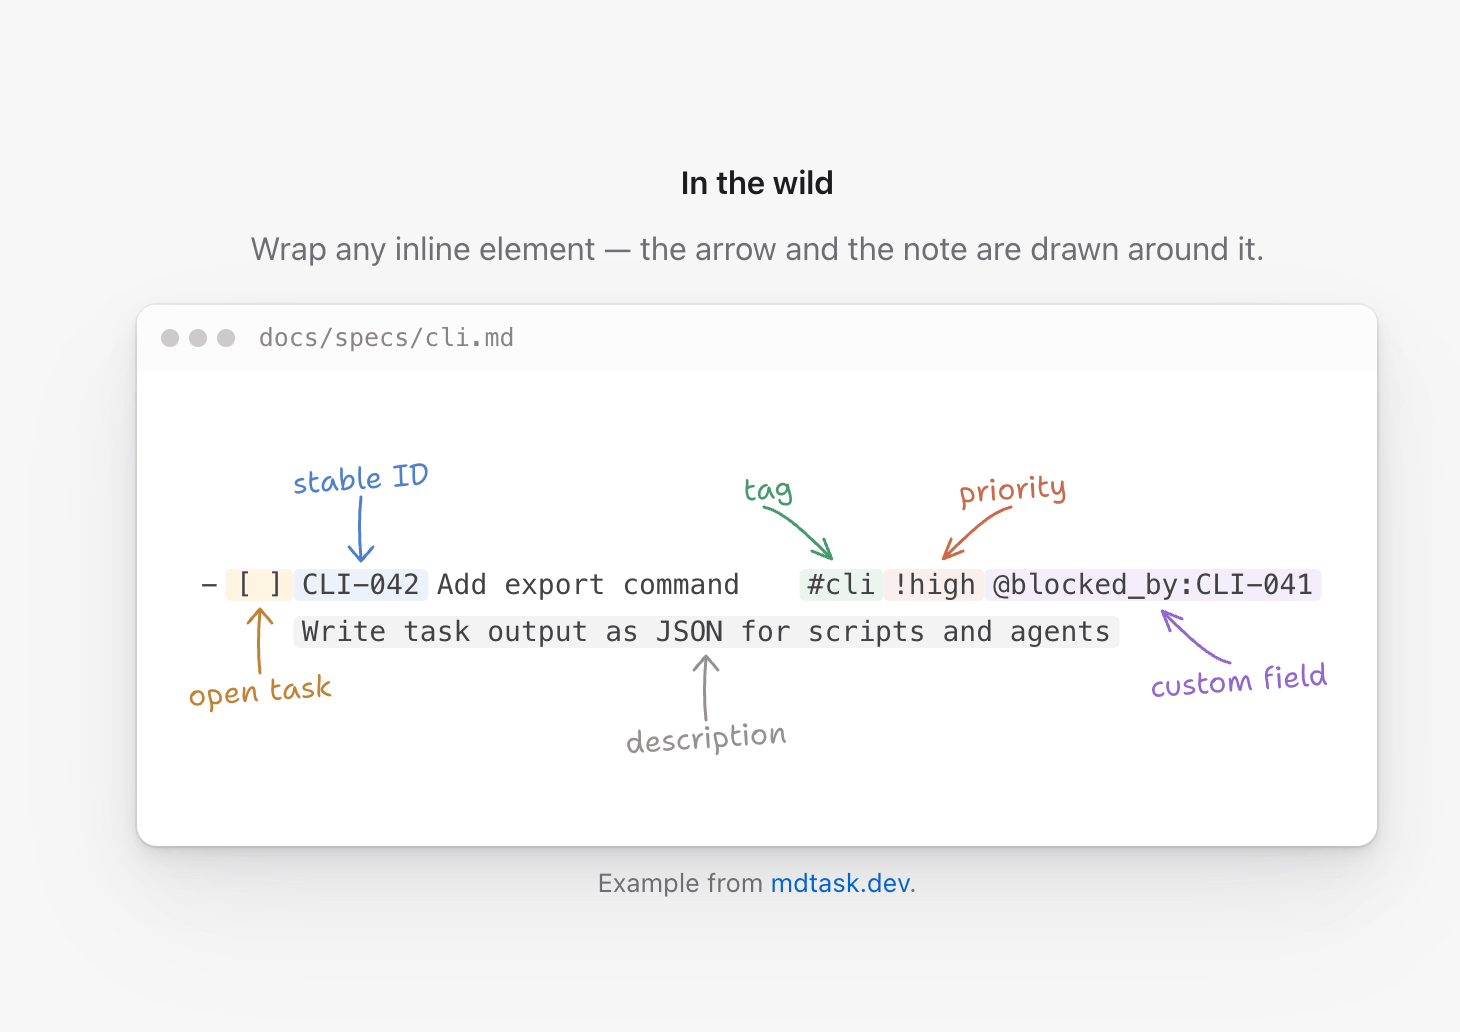
Task: Click the task description line about JSON
Action: pos(706,632)
